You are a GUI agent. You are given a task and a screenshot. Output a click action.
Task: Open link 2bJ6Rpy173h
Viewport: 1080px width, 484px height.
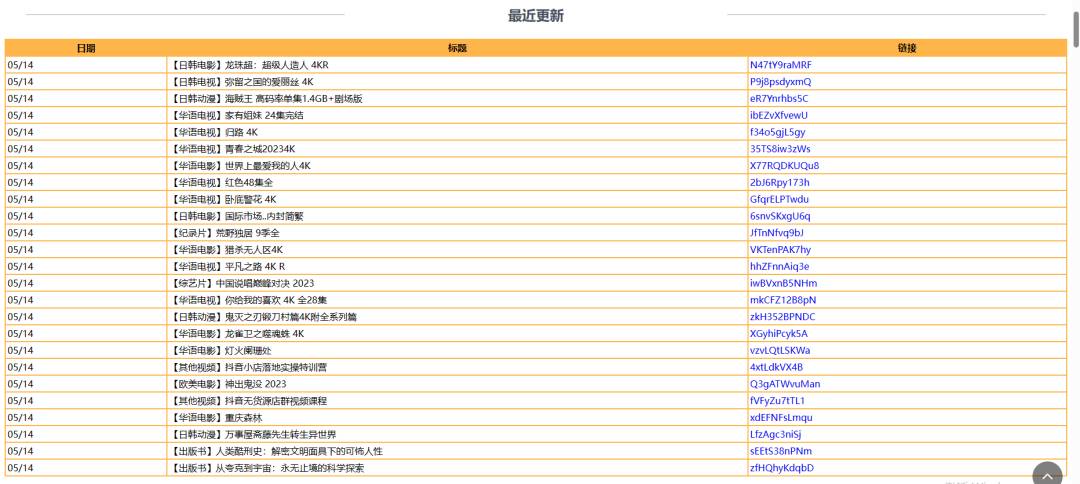[x=780, y=182]
